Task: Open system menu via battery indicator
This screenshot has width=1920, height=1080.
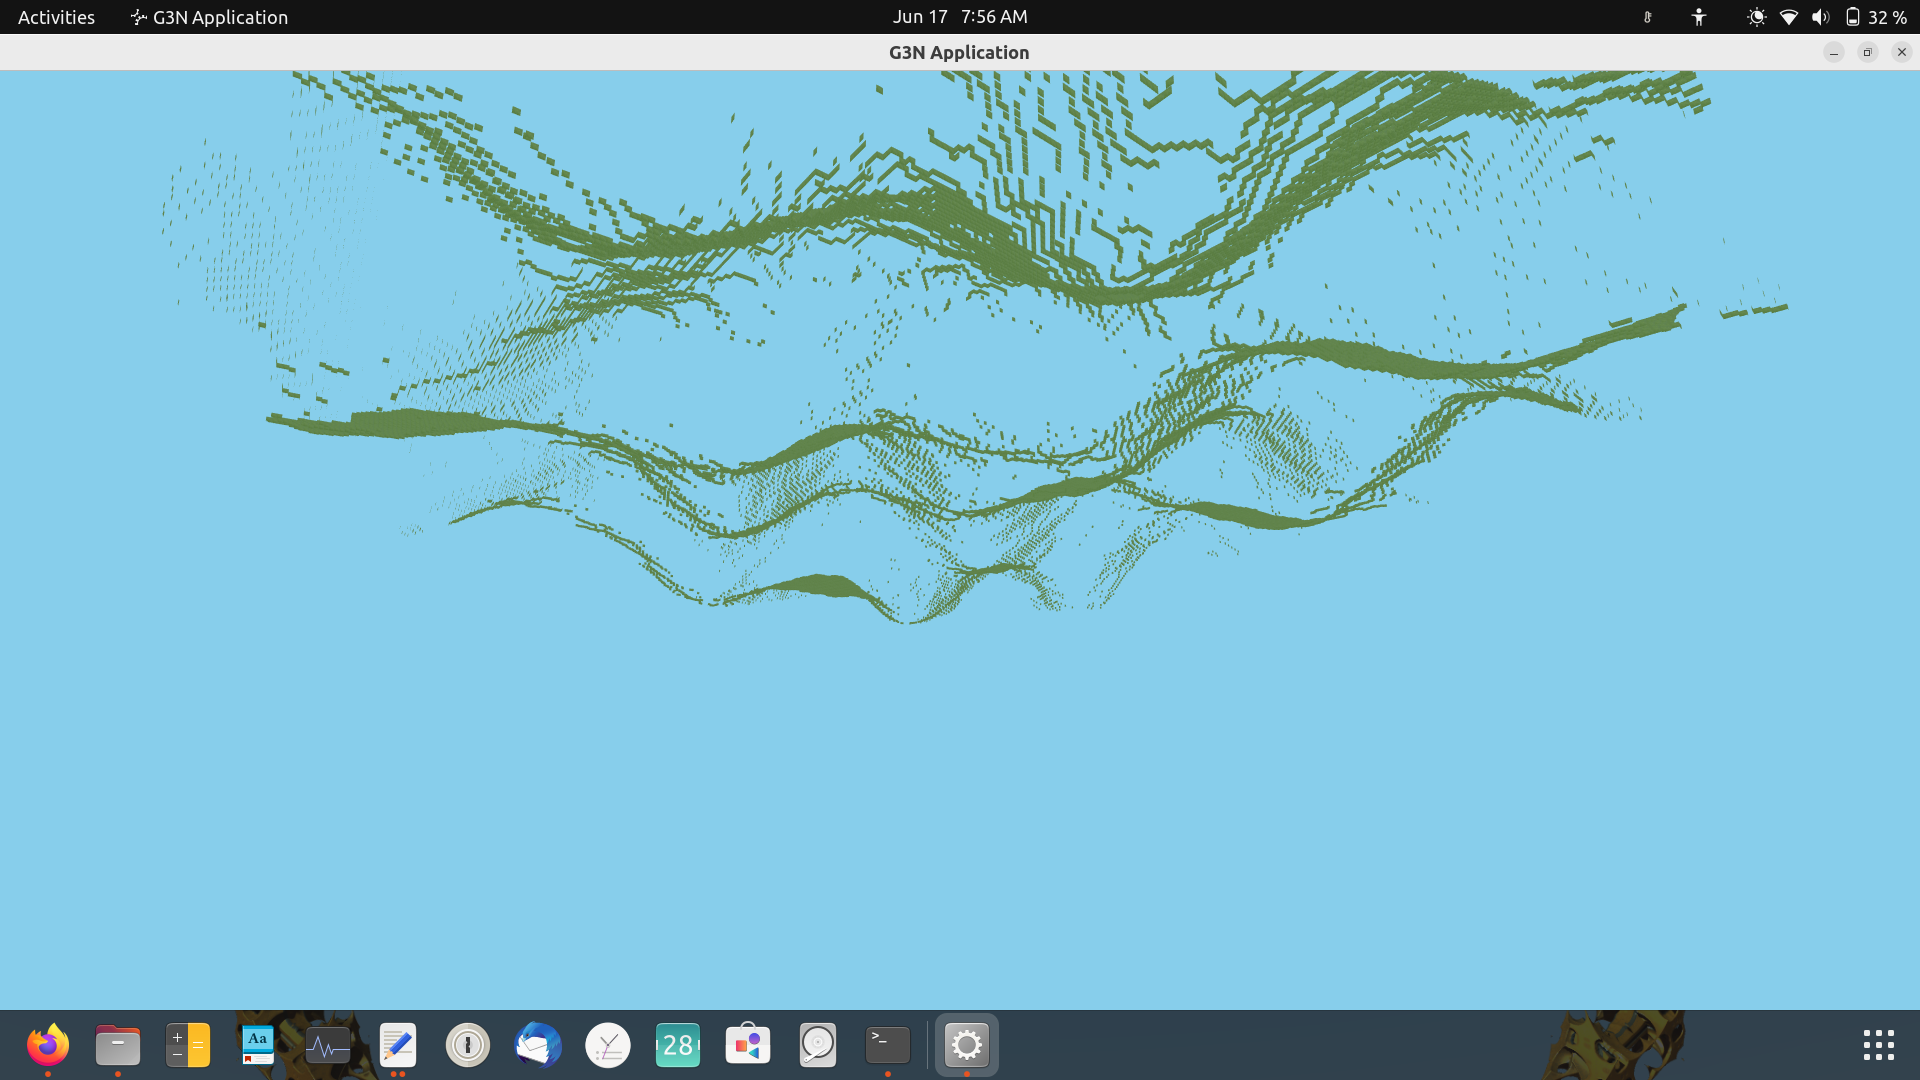Action: pyautogui.click(x=1875, y=17)
